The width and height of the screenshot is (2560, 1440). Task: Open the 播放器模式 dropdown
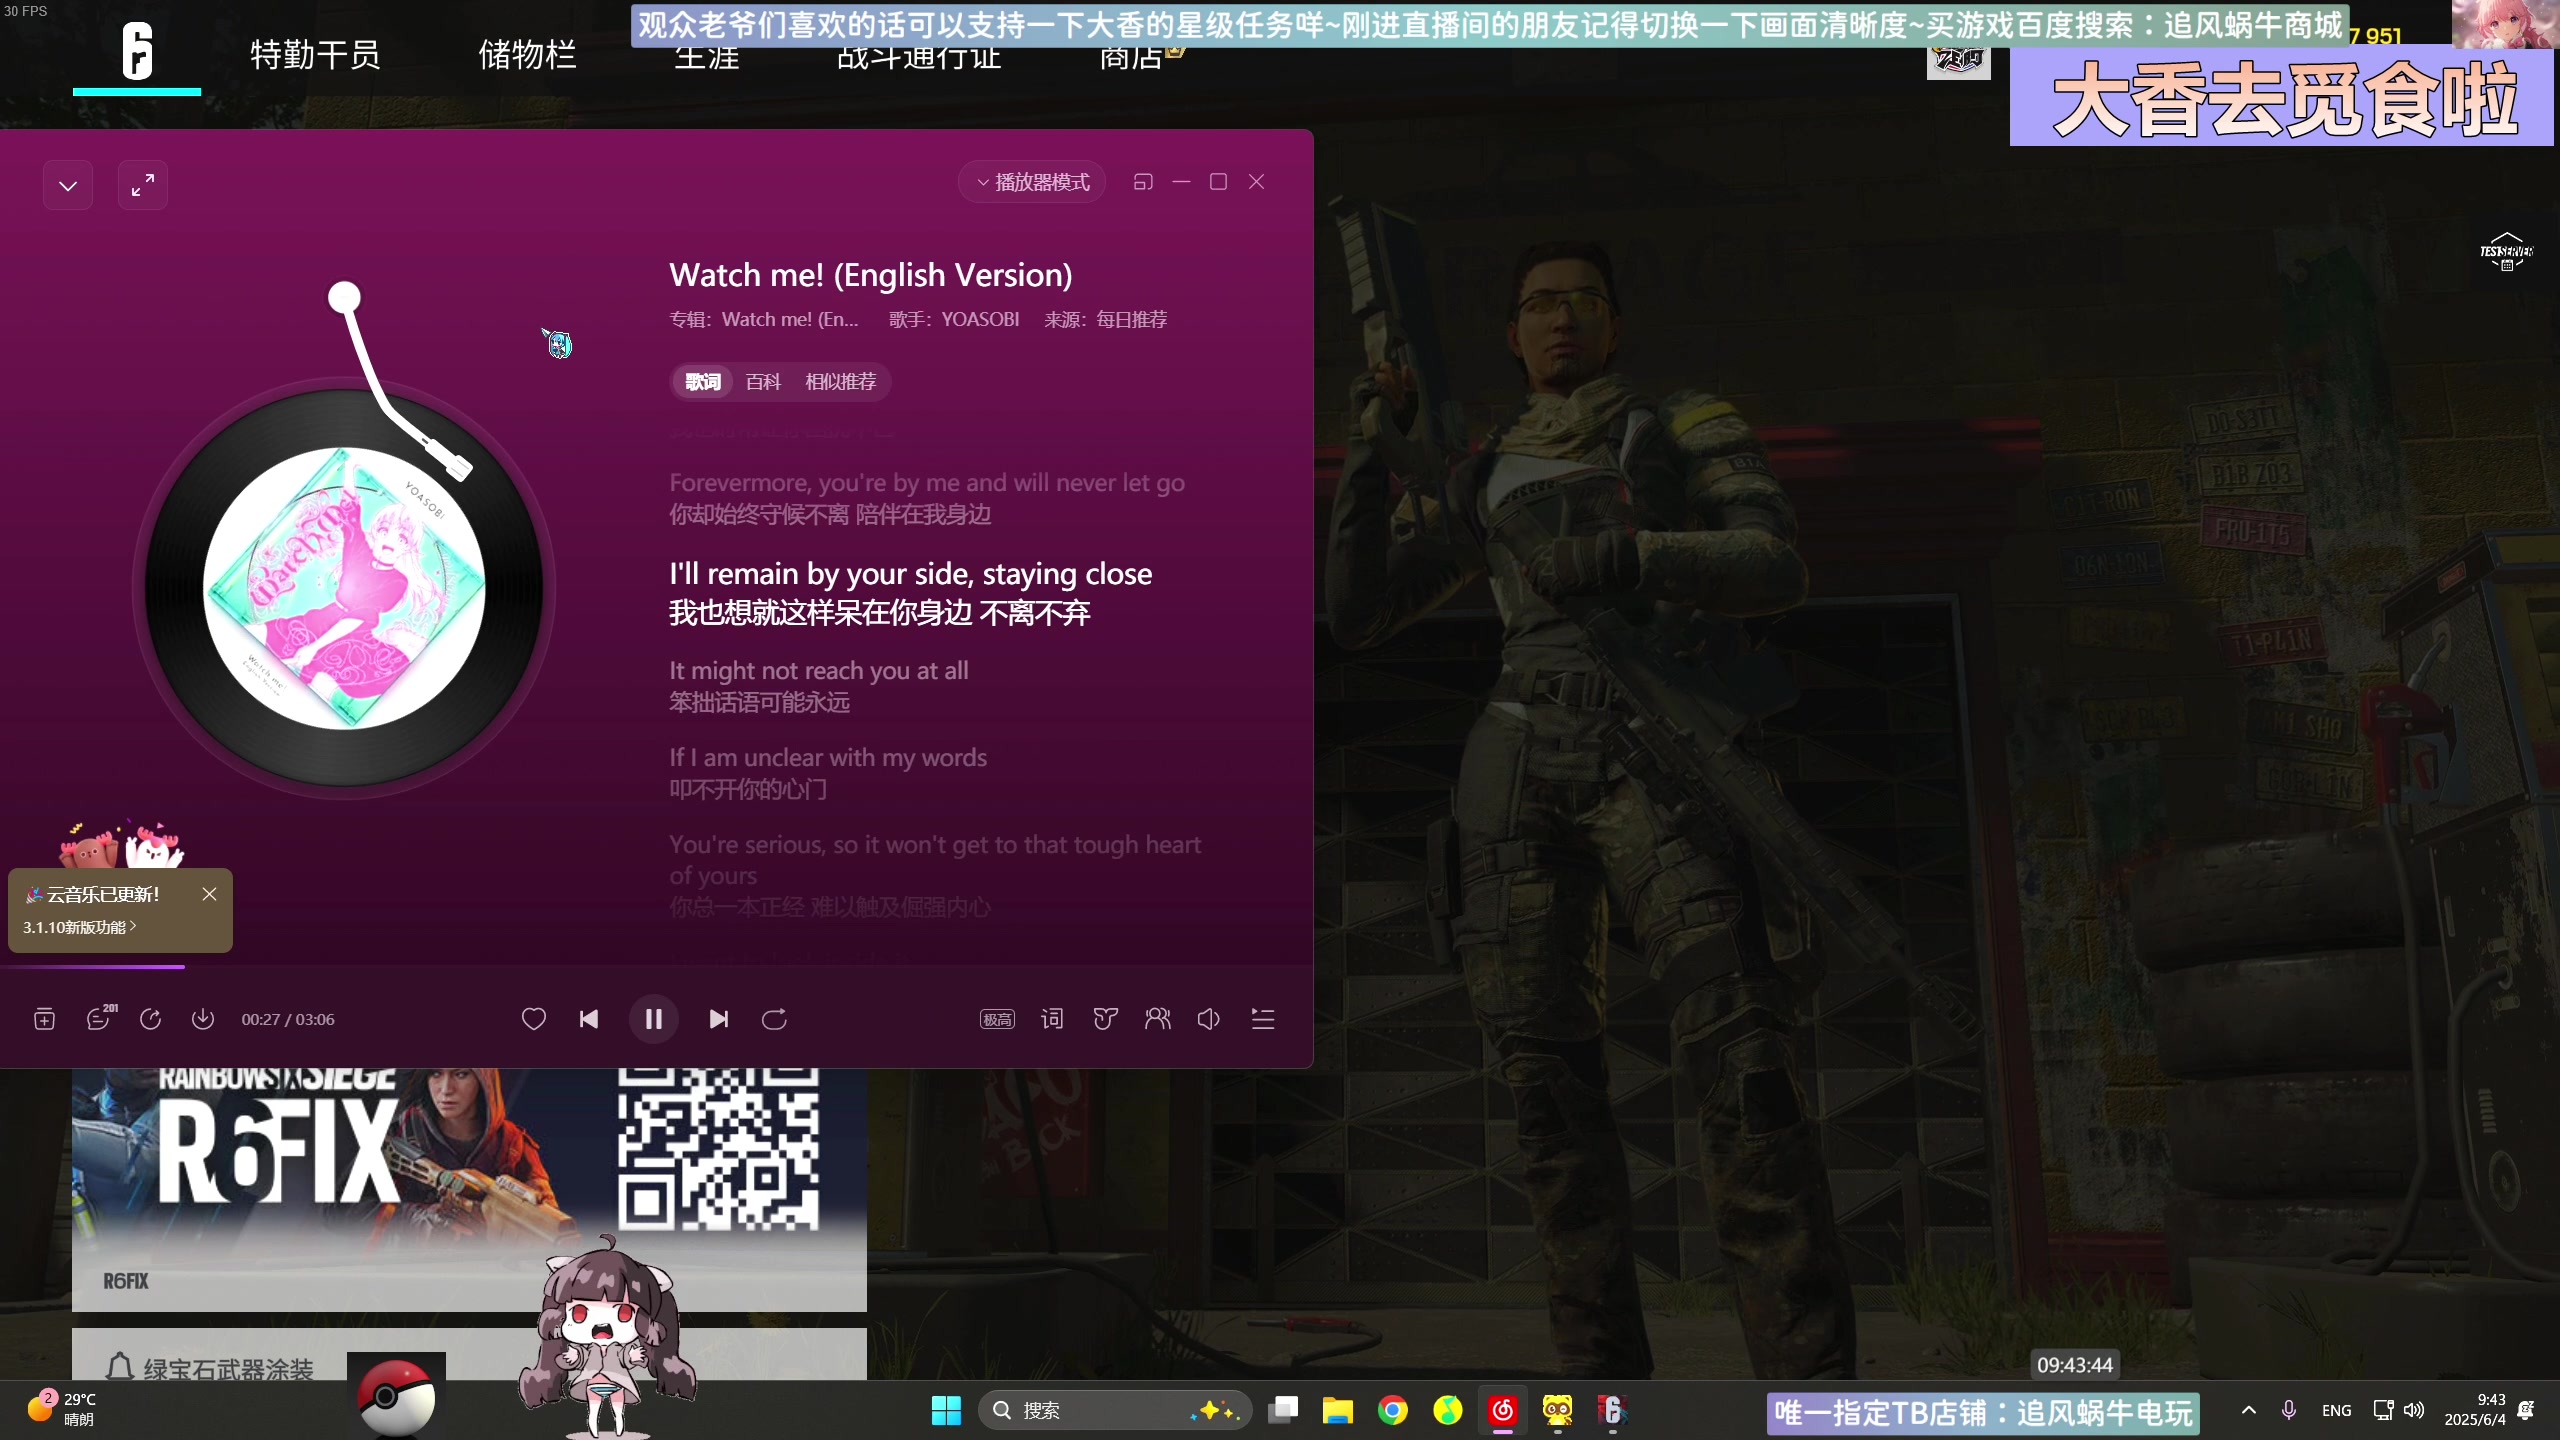[x=1032, y=182]
